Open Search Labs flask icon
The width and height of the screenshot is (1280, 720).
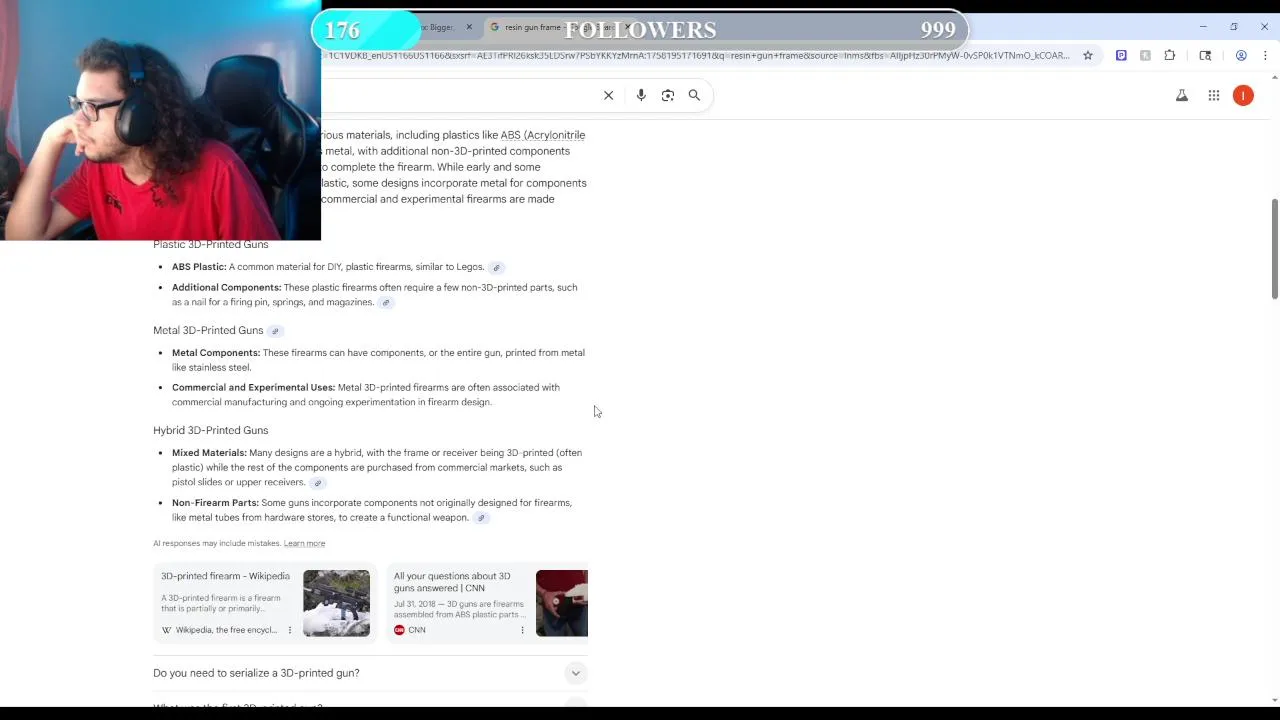[1182, 95]
